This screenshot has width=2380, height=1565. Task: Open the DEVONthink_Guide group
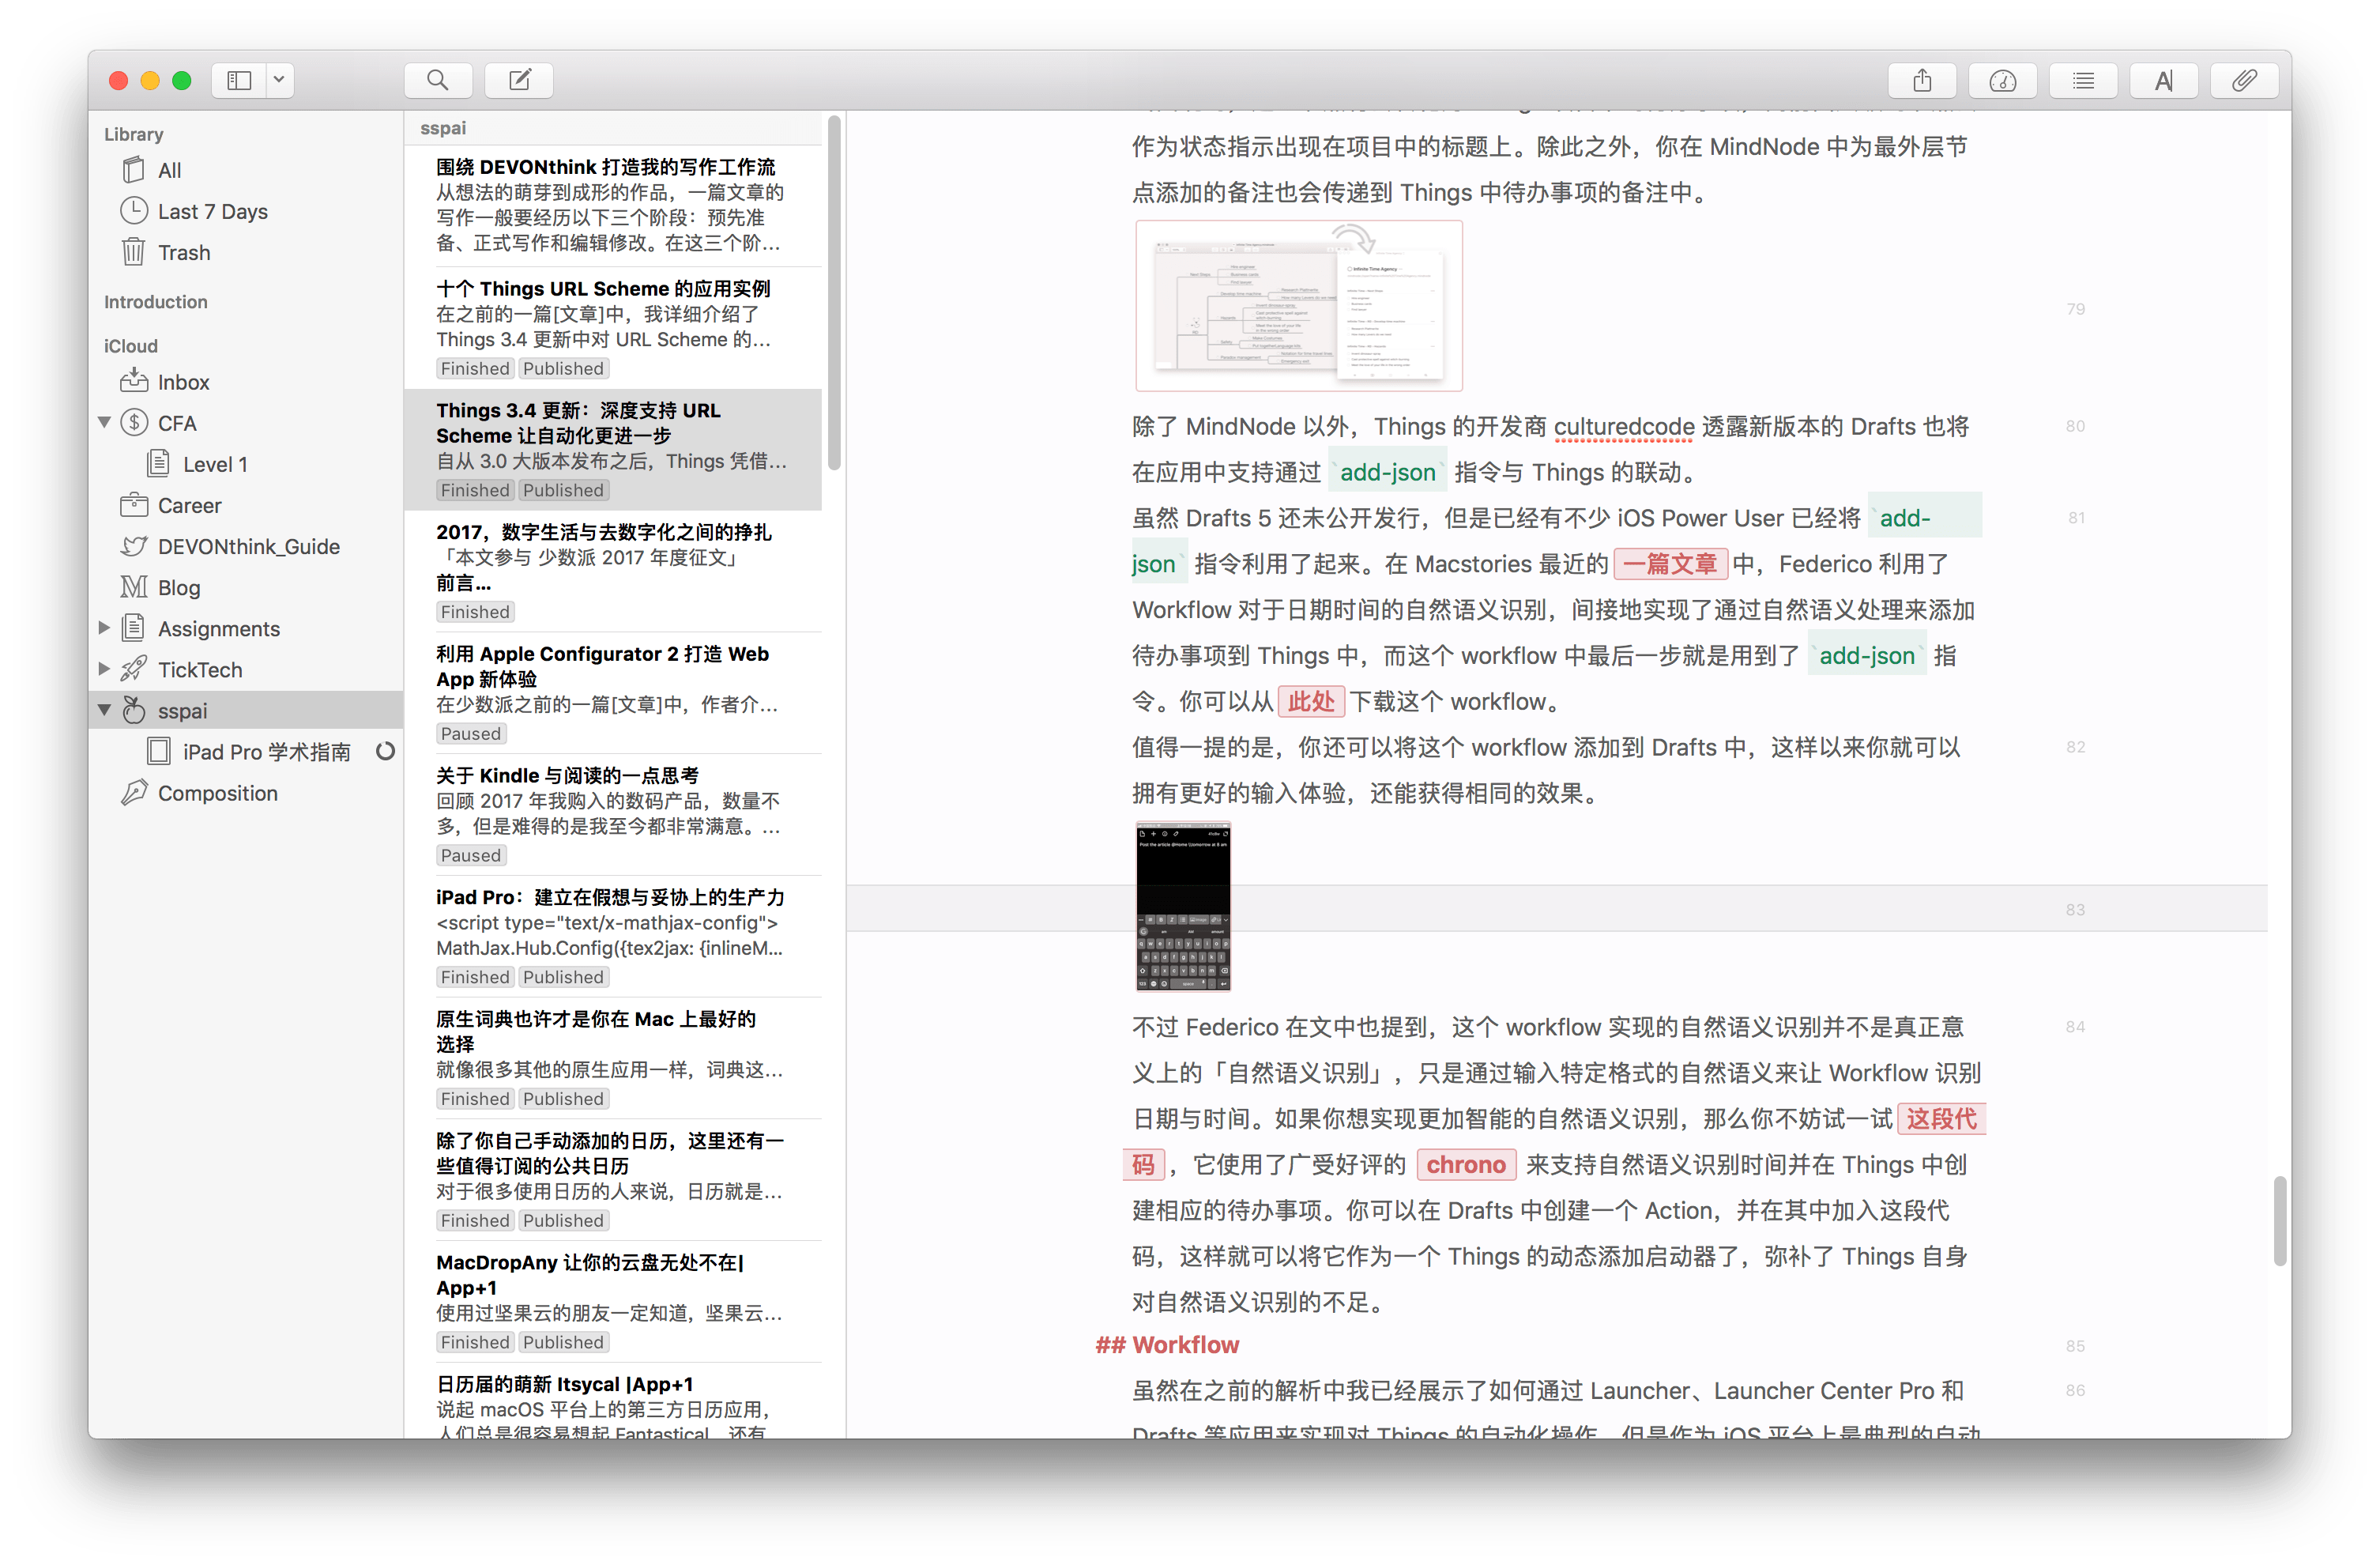click(x=248, y=546)
